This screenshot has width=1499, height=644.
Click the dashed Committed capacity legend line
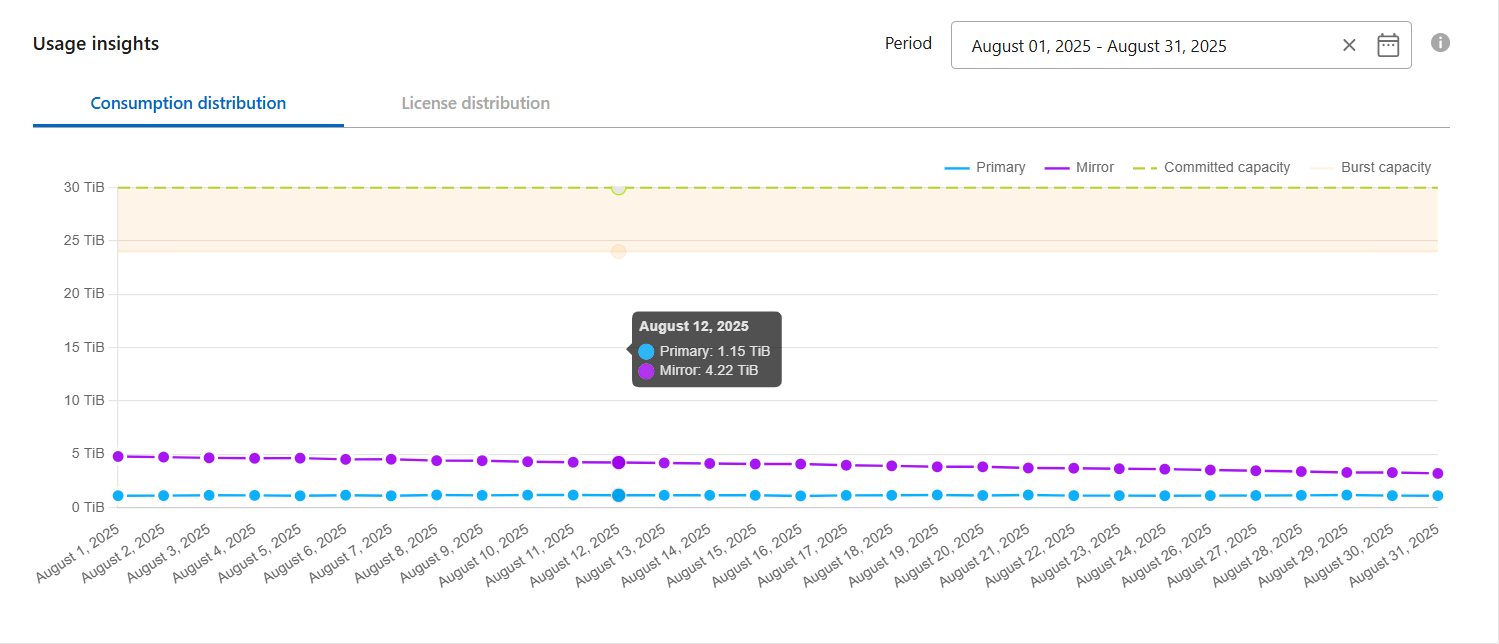click(1144, 167)
